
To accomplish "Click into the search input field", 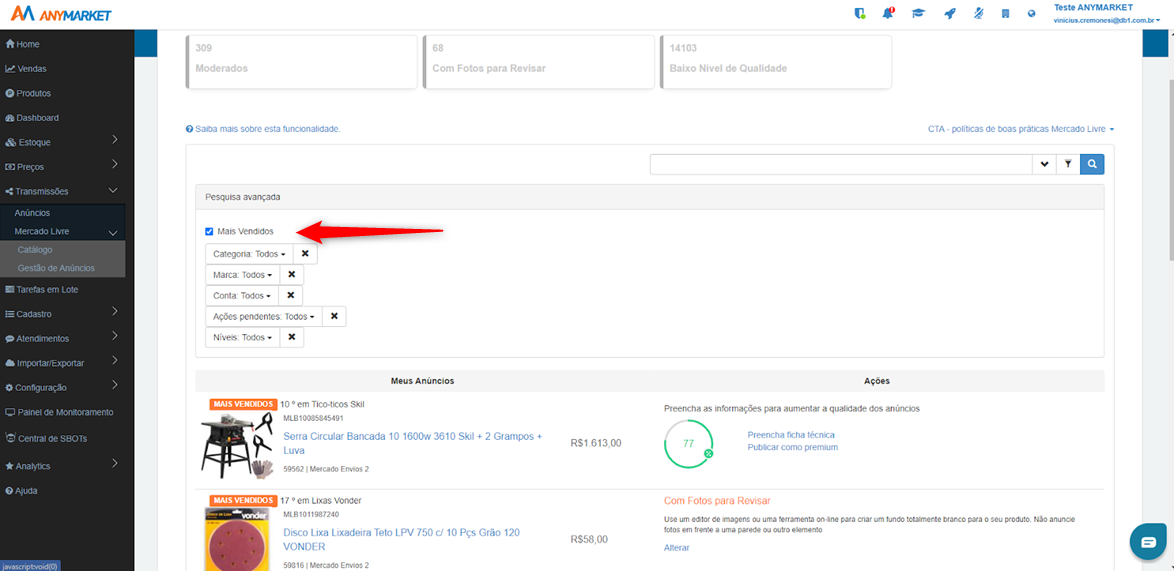I will click(841, 164).
